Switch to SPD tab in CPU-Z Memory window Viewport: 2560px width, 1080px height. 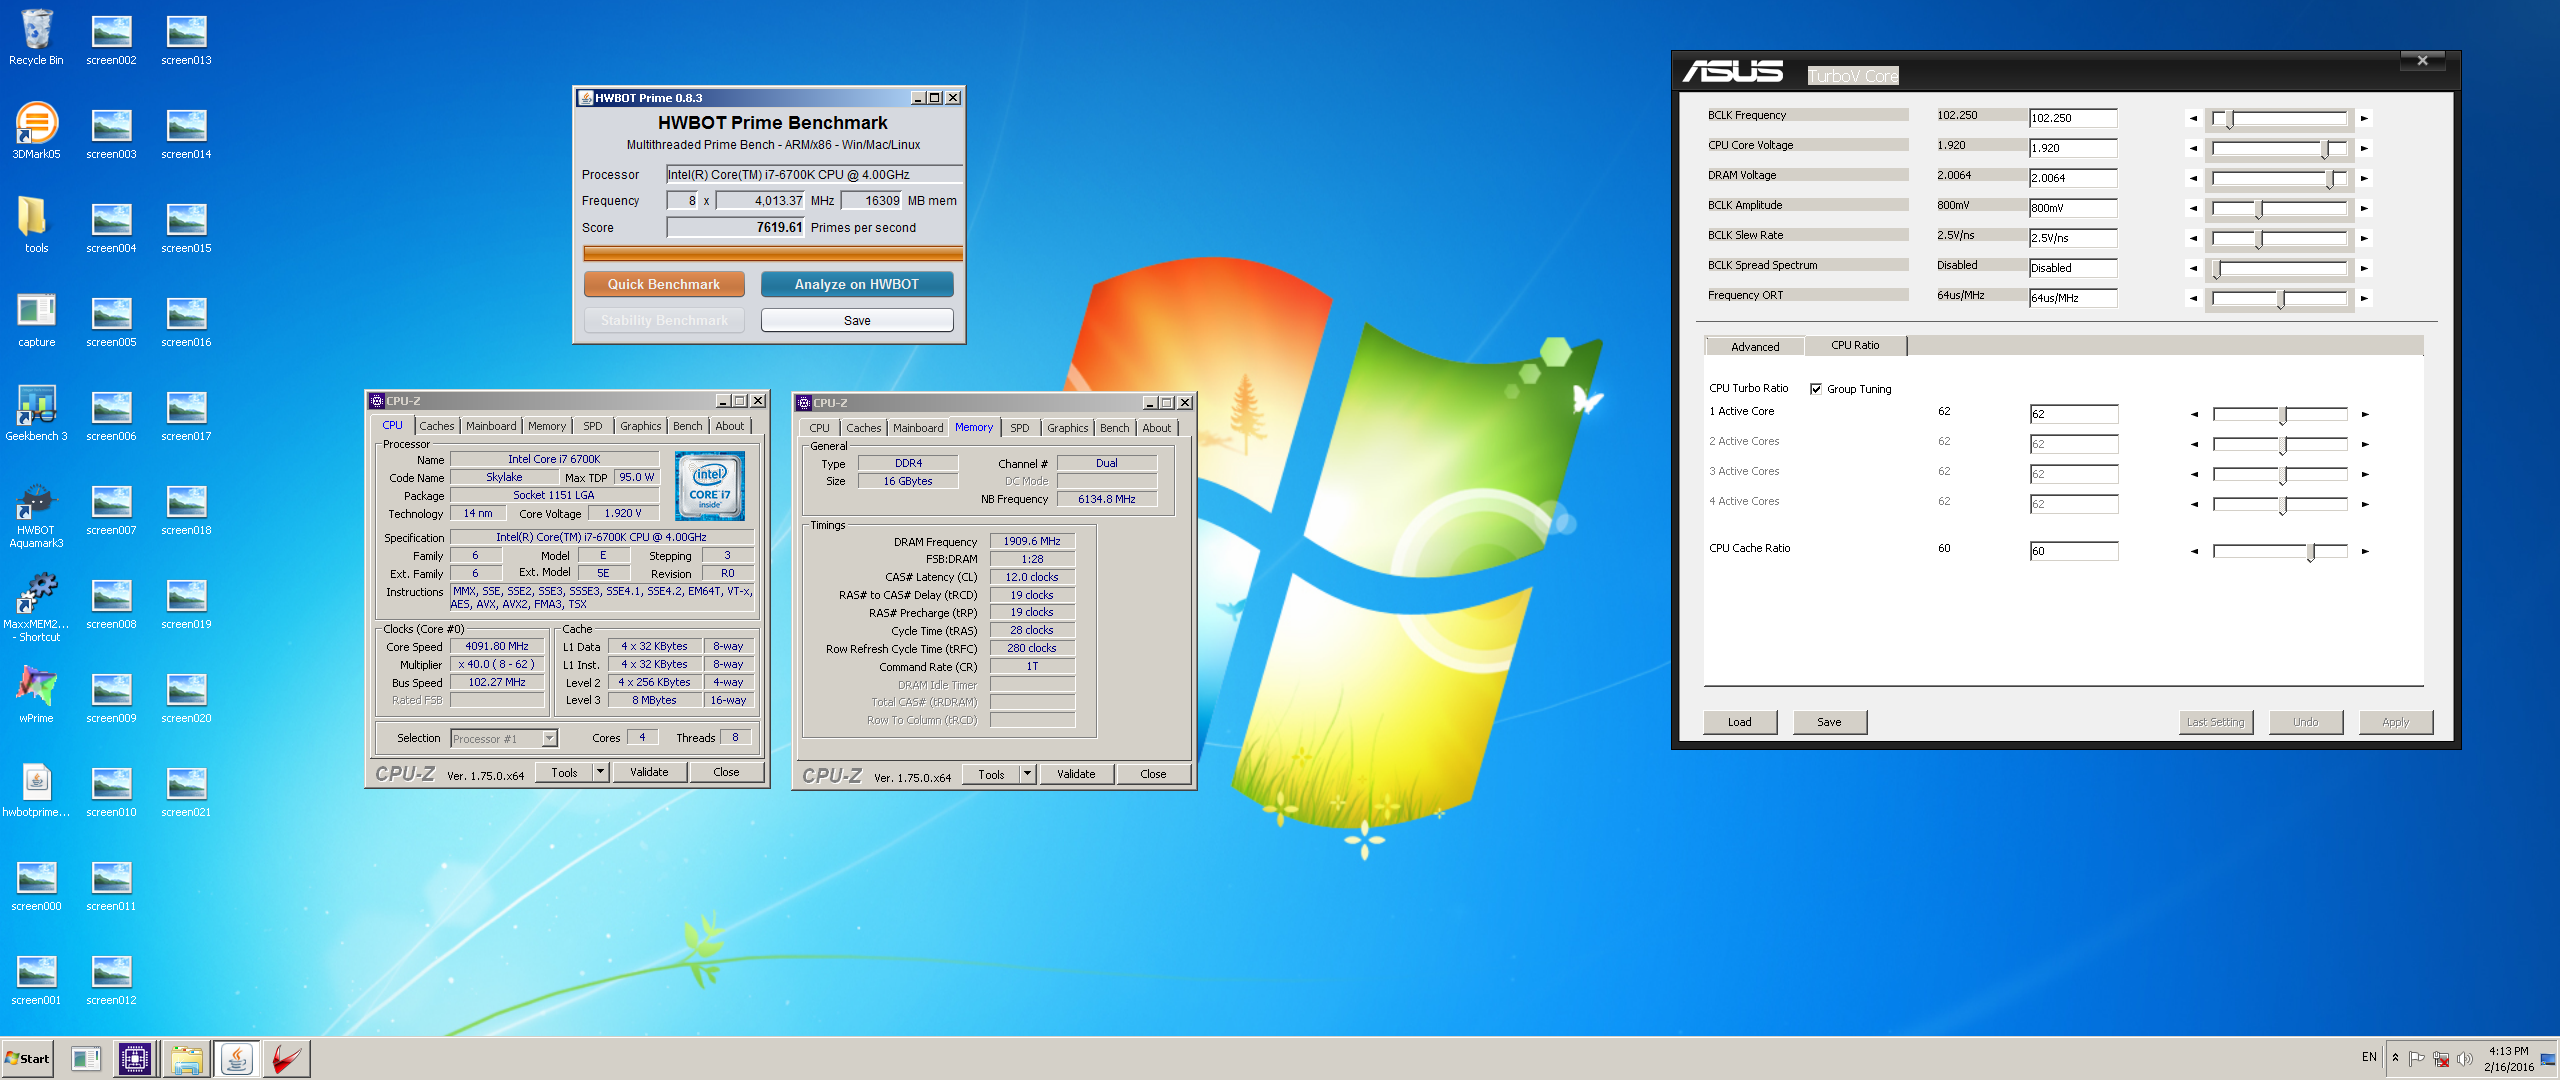click(x=1019, y=428)
